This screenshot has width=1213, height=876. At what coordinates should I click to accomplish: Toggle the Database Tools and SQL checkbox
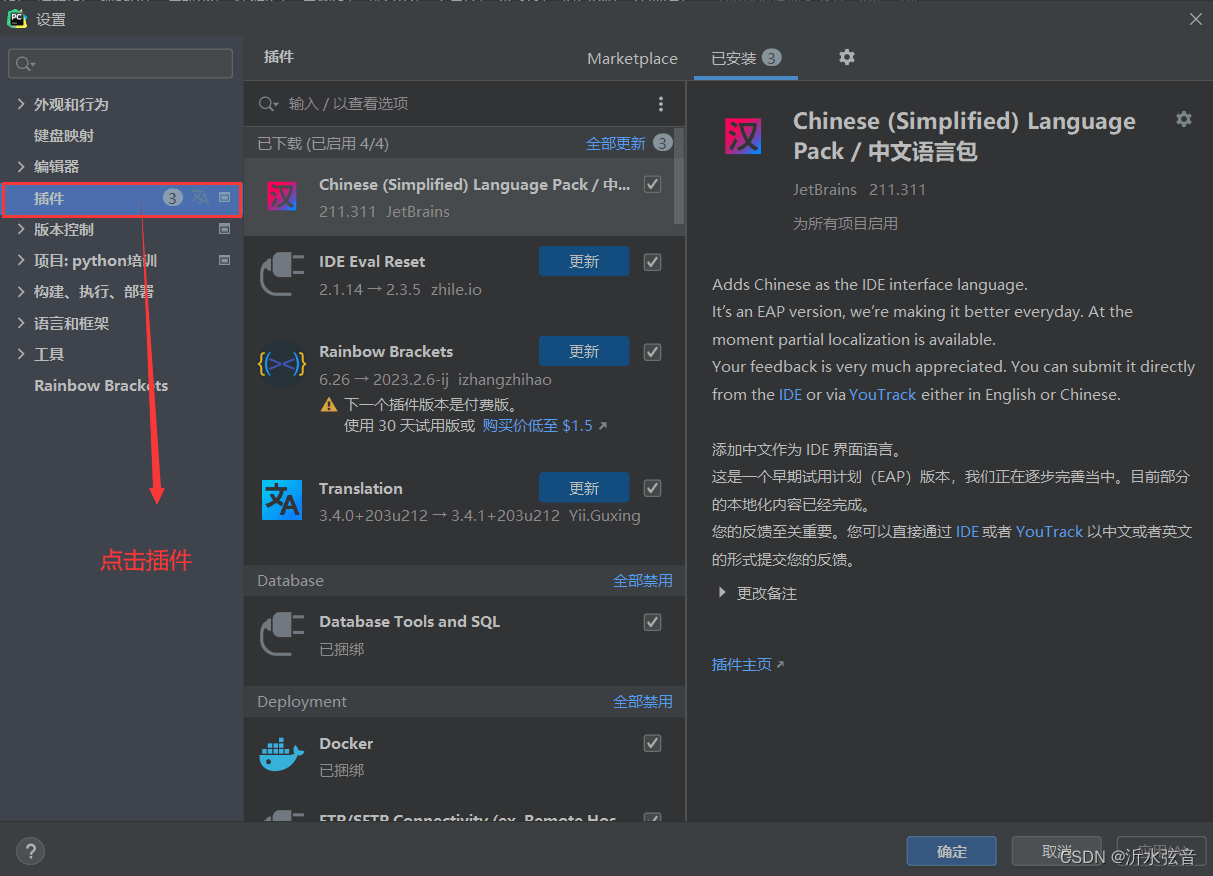click(x=653, y=622)
